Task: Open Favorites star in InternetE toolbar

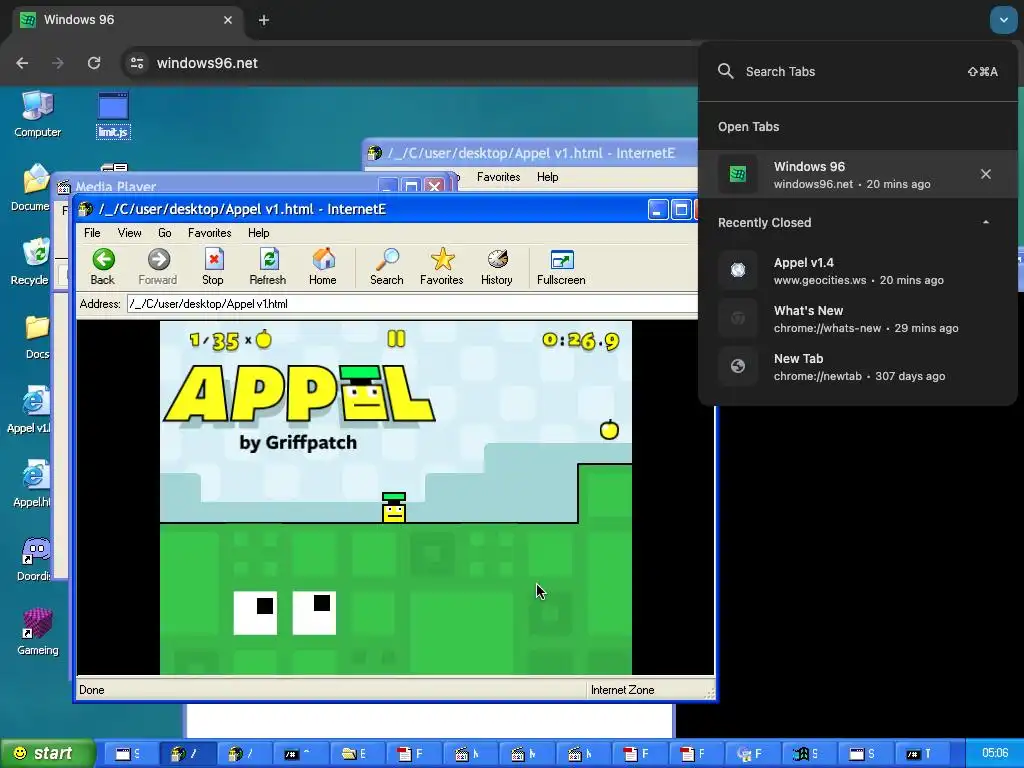Action: (x=441, y=266)
